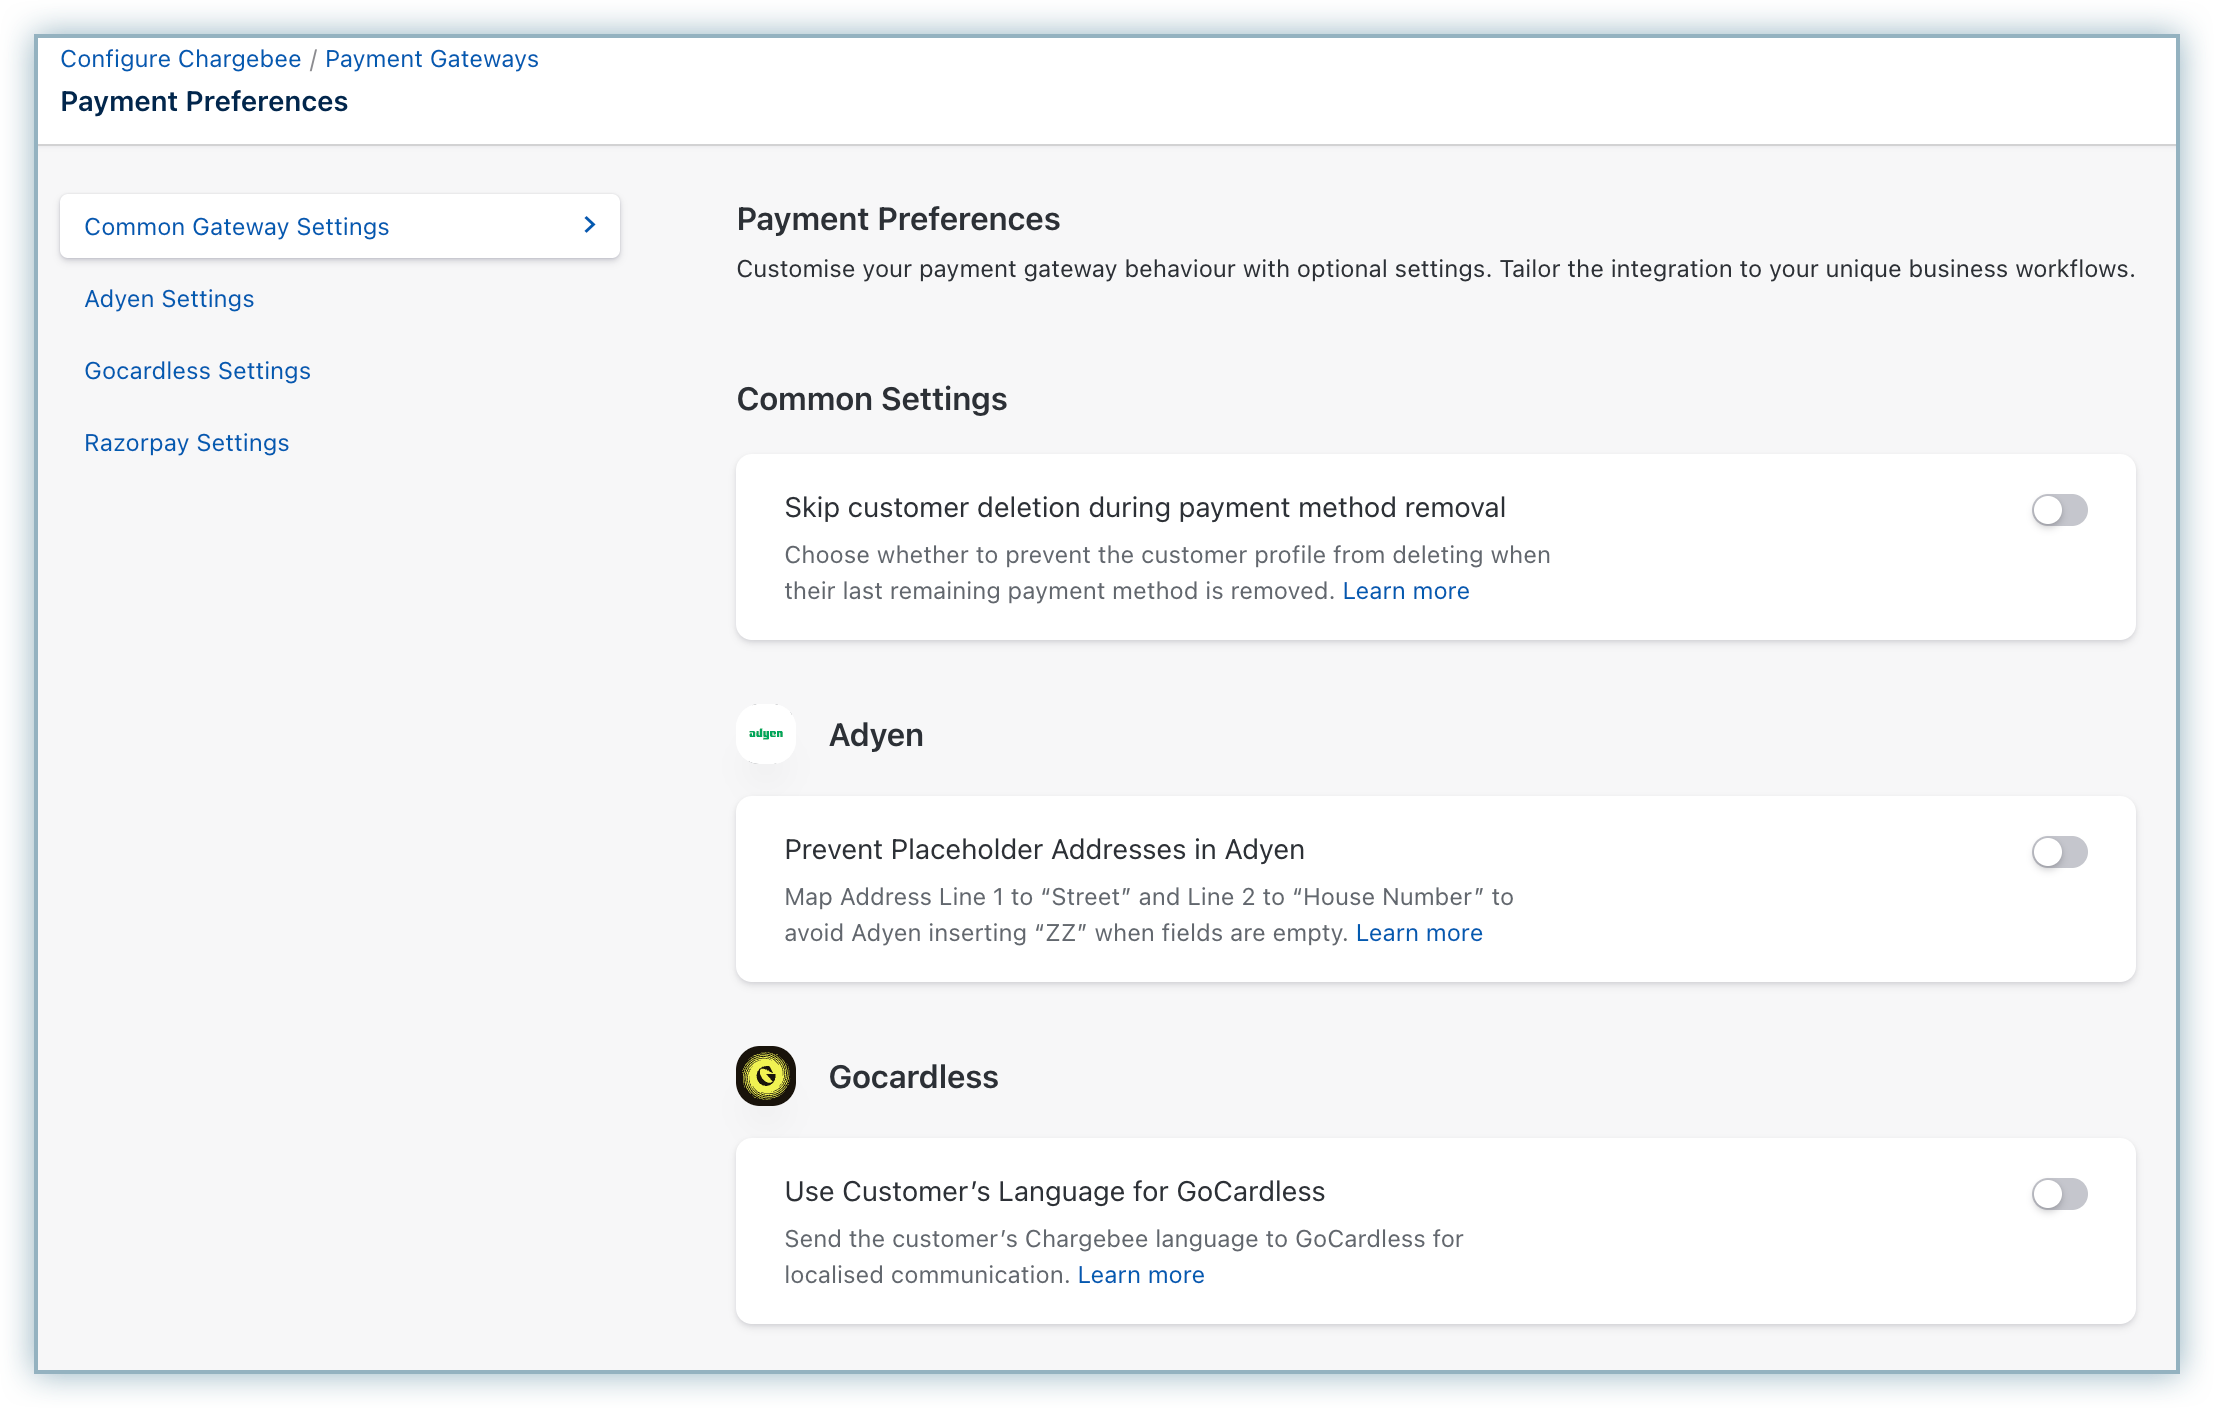Image resolution: width=2214 pixels, height=1408 pixels.
Task: Enable Skip customer deletion toggle
Action: coord(2059,510)
